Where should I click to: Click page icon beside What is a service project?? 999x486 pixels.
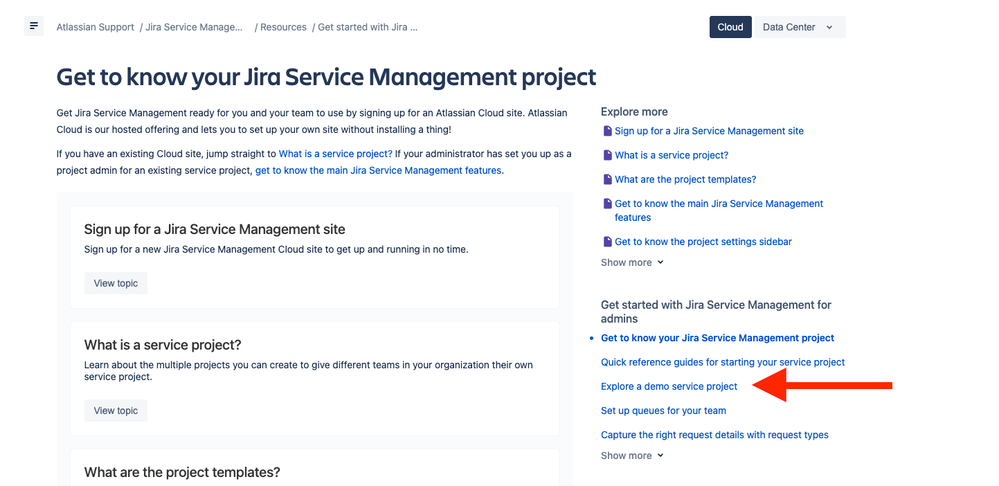[x=607, y=155]
